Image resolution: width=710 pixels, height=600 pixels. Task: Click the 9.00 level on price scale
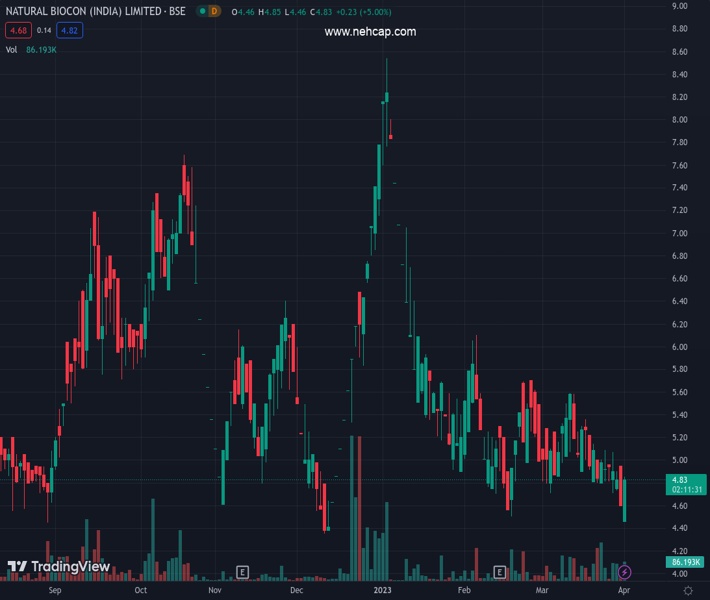tap(680, 6)
